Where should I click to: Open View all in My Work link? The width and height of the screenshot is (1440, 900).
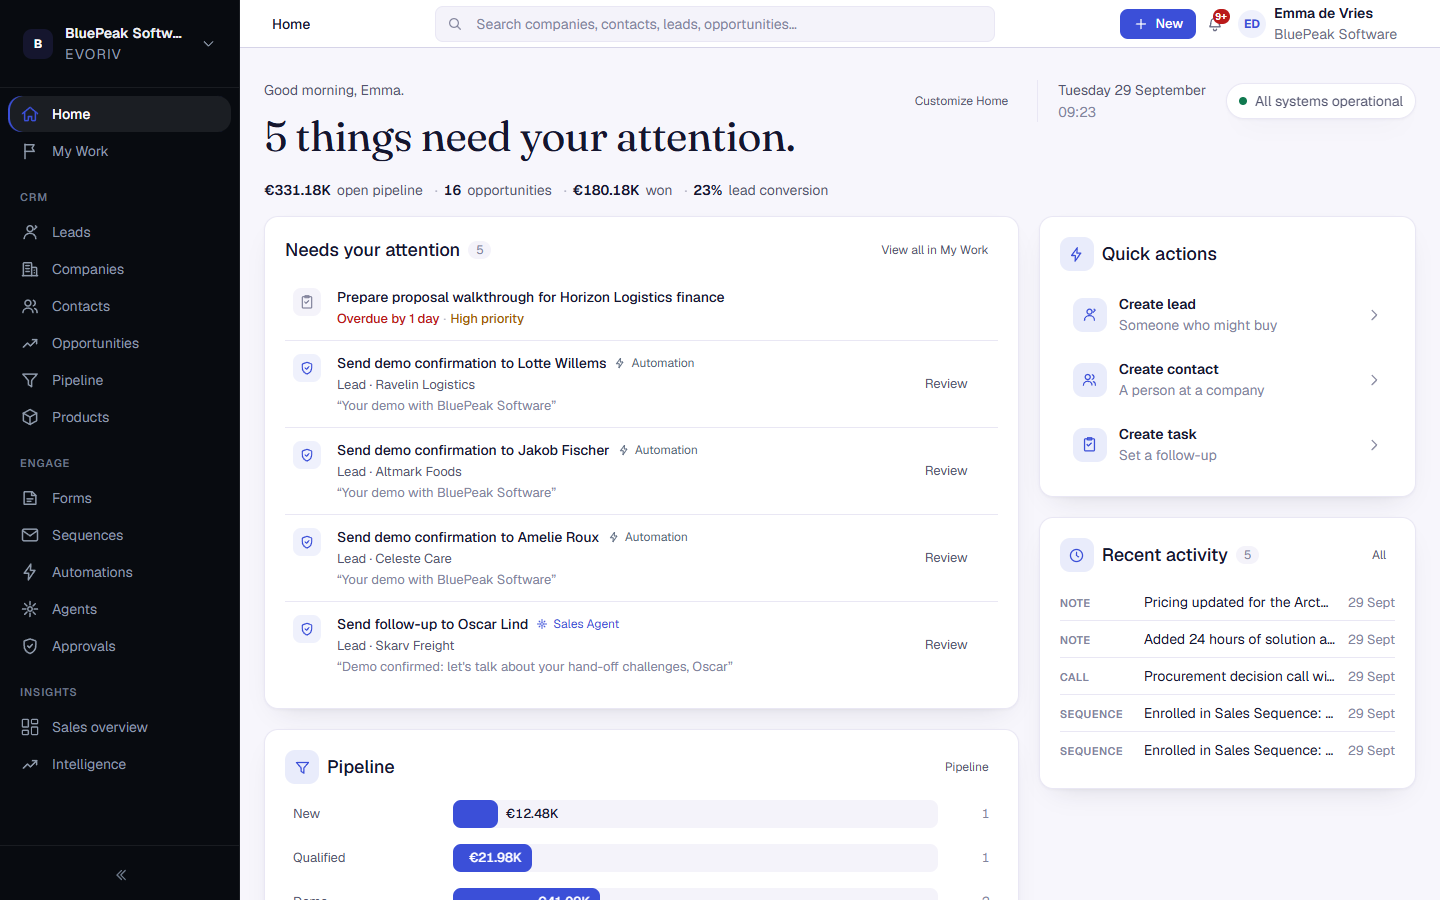pos(934,250)
